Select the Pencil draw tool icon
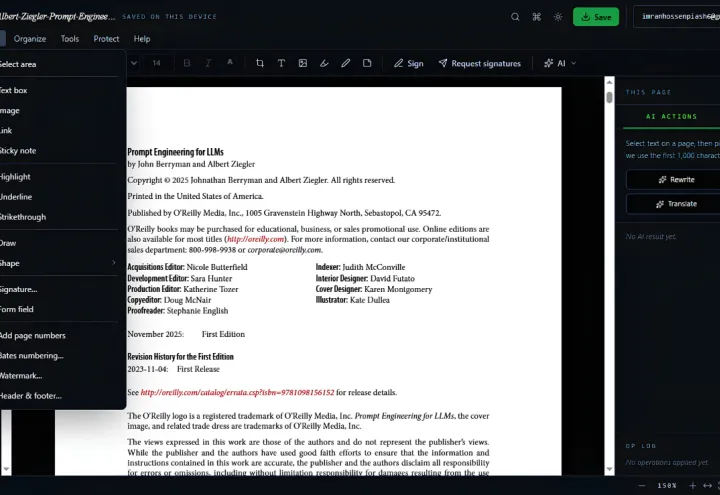 346,63
